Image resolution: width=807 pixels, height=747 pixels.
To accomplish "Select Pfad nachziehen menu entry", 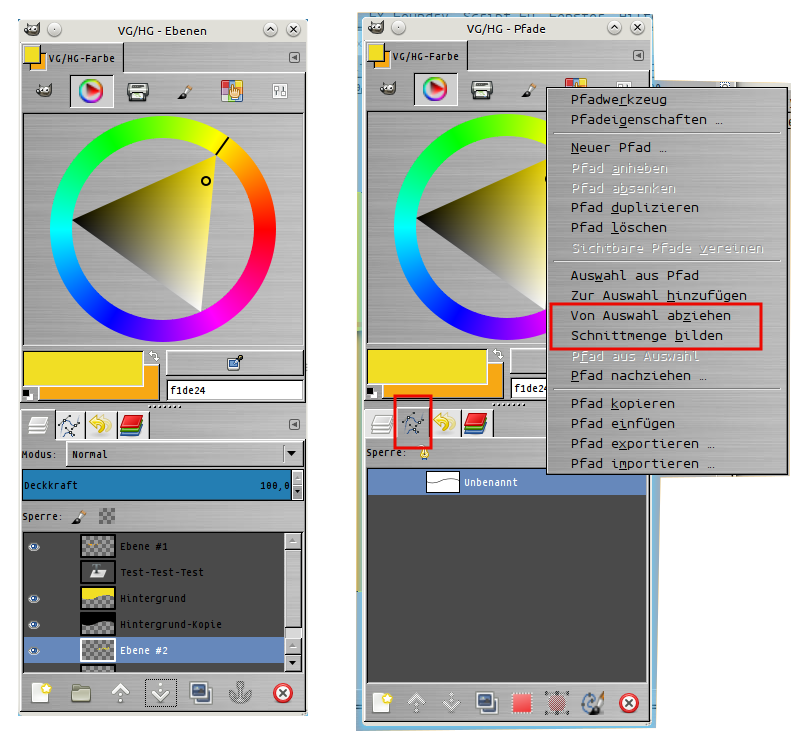I will click(638, 376).
